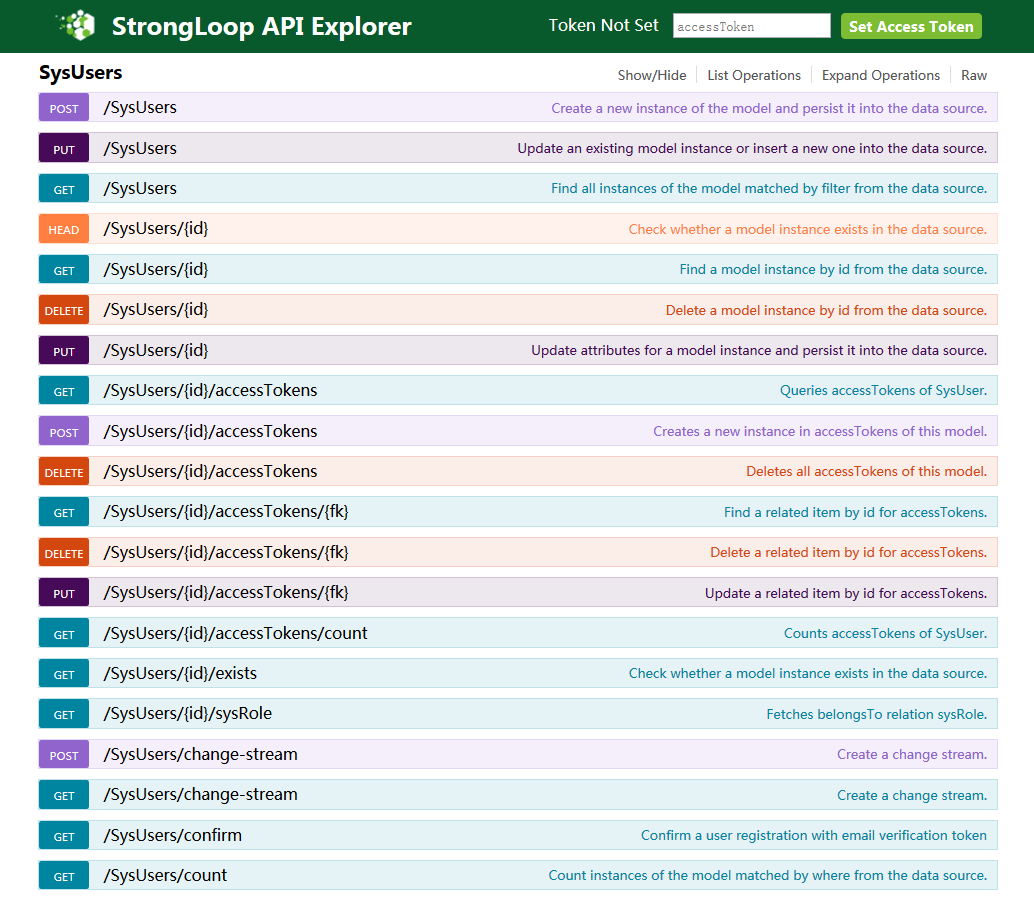This screenshot has width=1034, height=900.
Task: Click Expand Operations link
Action: coord(880,75)
